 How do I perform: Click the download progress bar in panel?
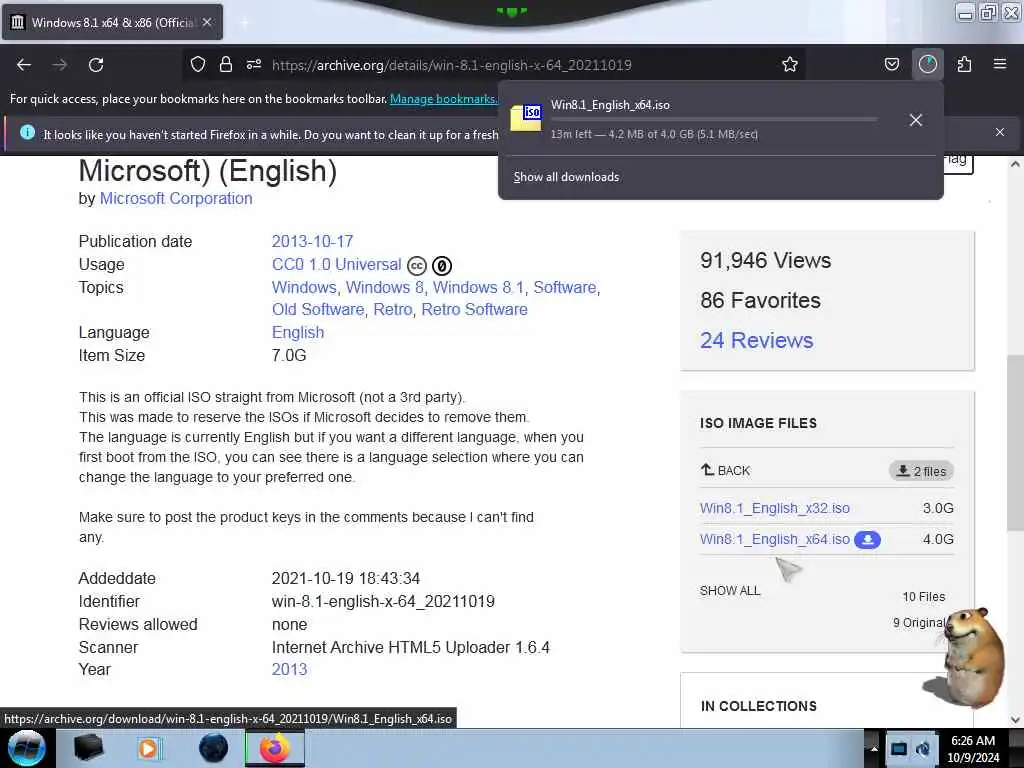714,120
